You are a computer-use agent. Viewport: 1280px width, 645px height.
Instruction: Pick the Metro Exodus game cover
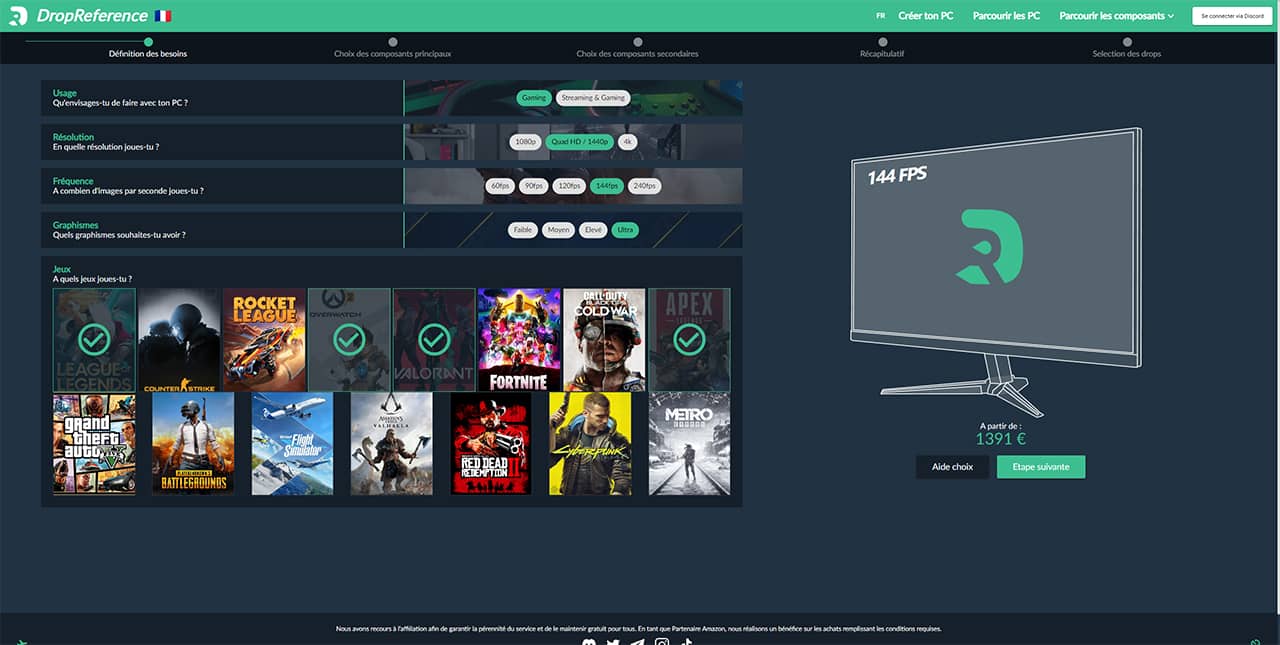point(689,444)
